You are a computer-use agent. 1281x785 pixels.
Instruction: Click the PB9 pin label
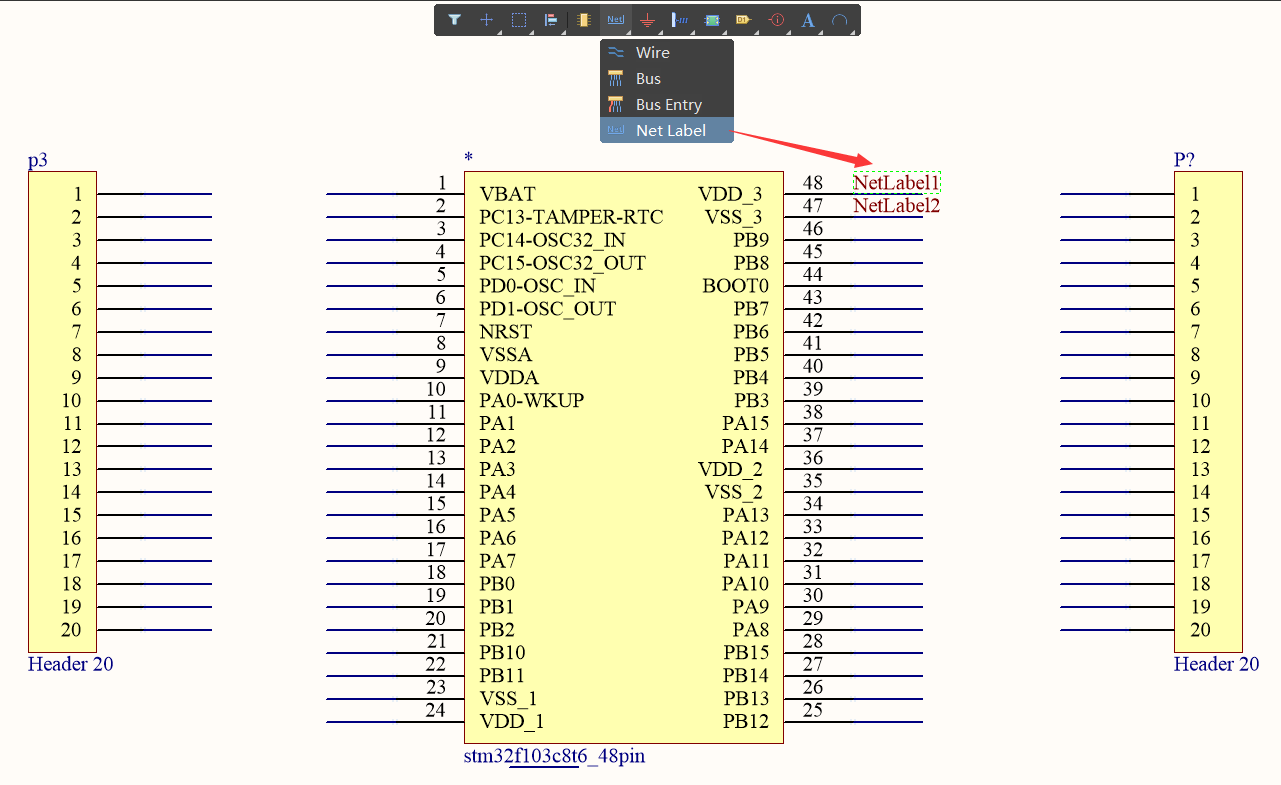point(751,240)
